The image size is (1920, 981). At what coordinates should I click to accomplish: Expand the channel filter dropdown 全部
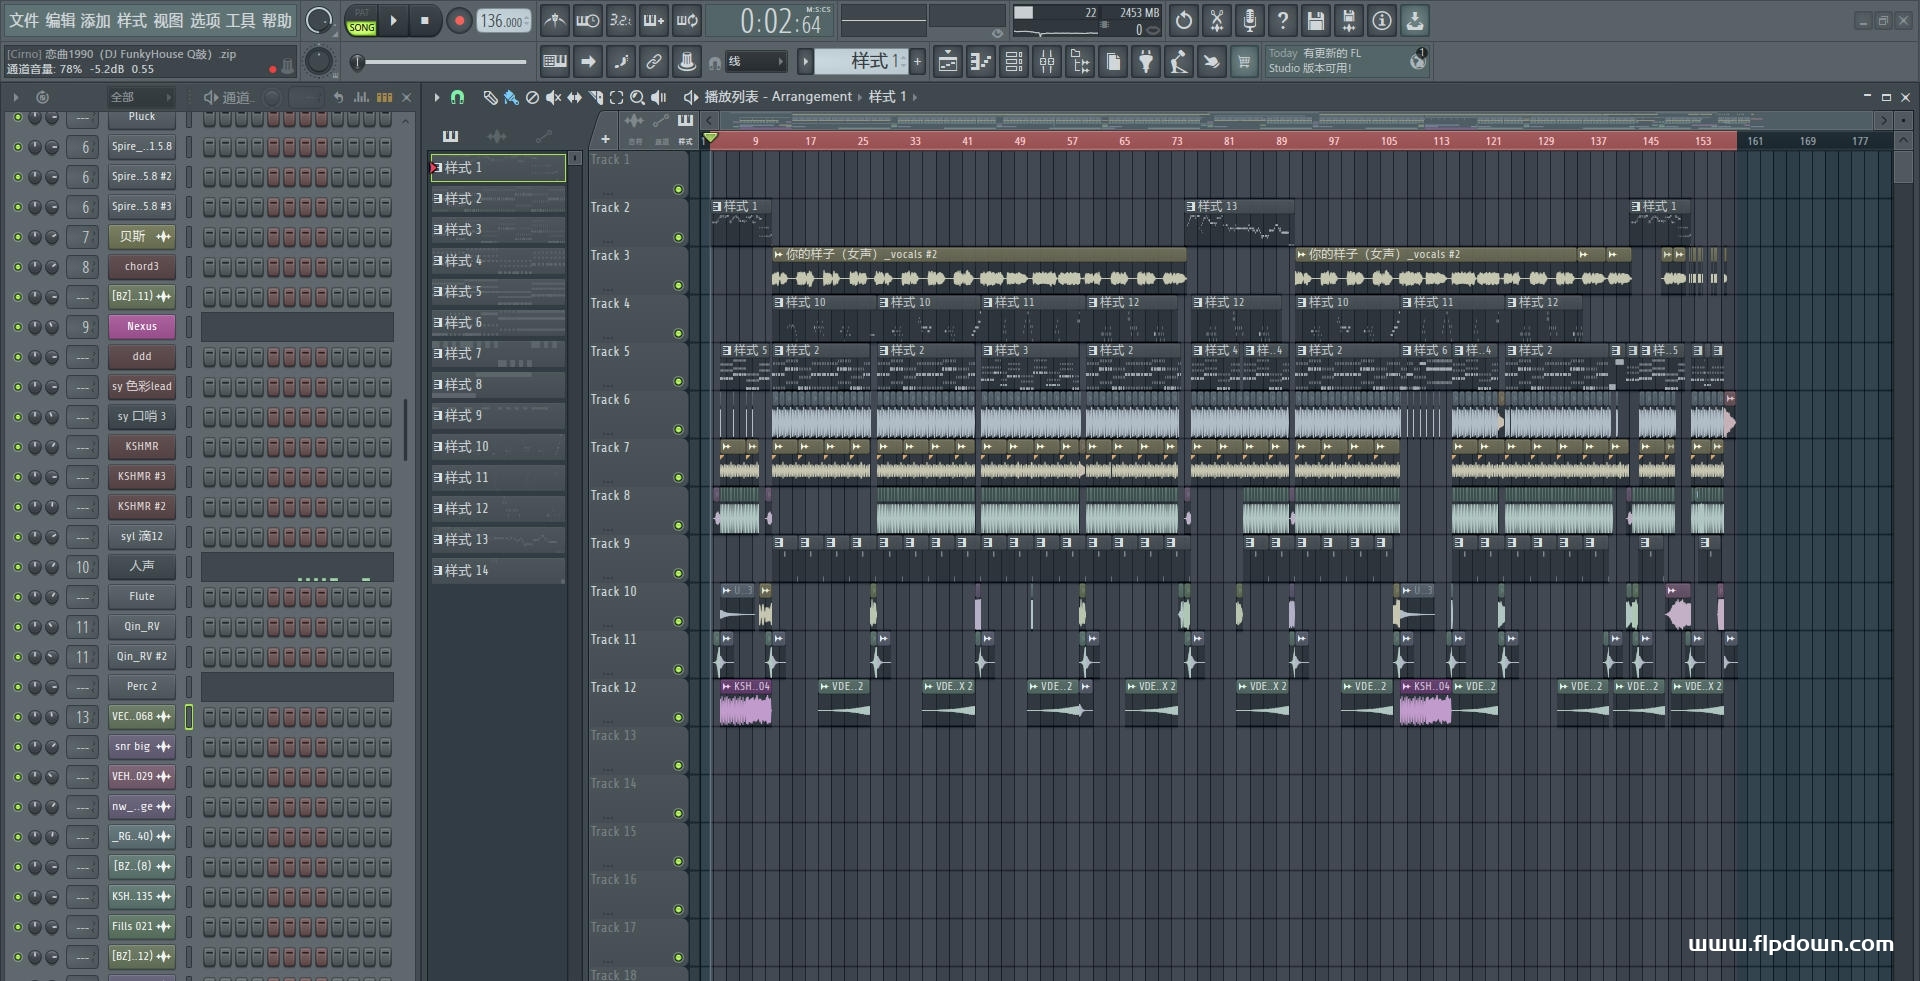coord(140,97)
